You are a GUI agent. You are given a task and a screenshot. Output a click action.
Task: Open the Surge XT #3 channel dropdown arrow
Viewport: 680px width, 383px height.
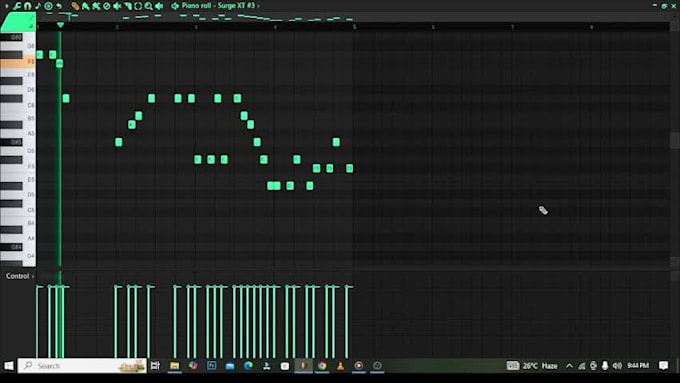pos(258,6)
